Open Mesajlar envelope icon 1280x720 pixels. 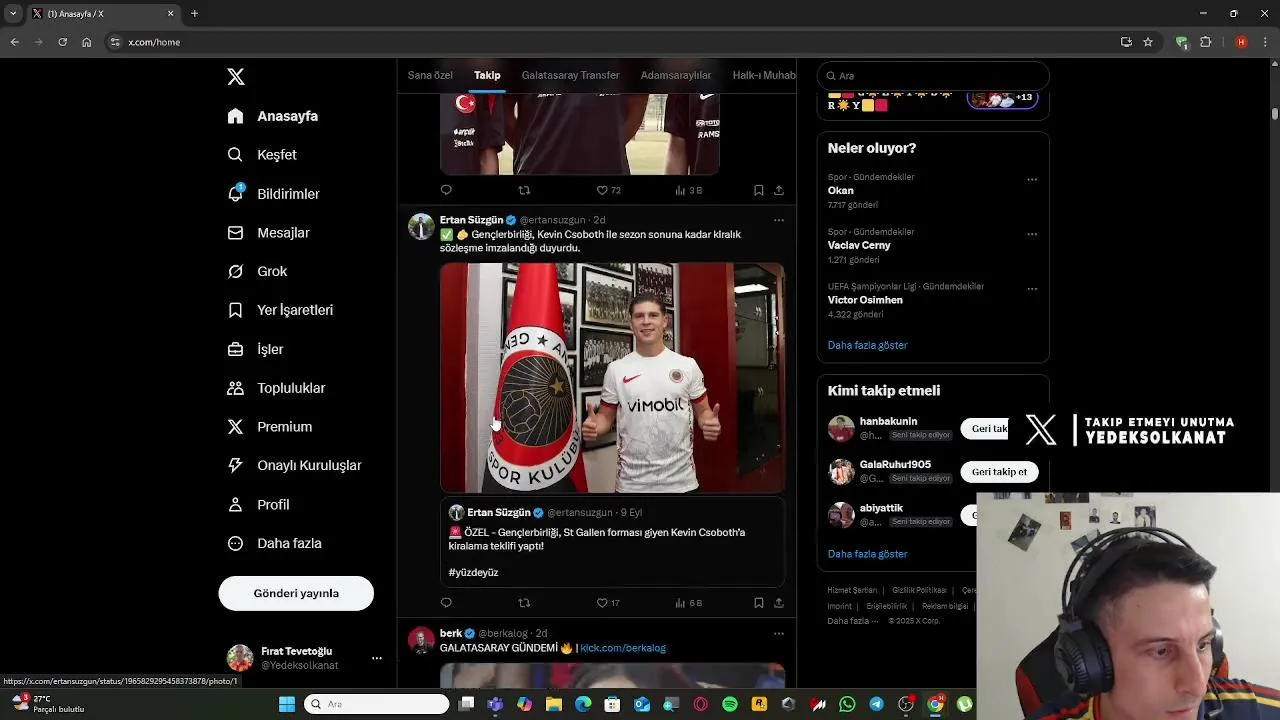coord(235,232)
